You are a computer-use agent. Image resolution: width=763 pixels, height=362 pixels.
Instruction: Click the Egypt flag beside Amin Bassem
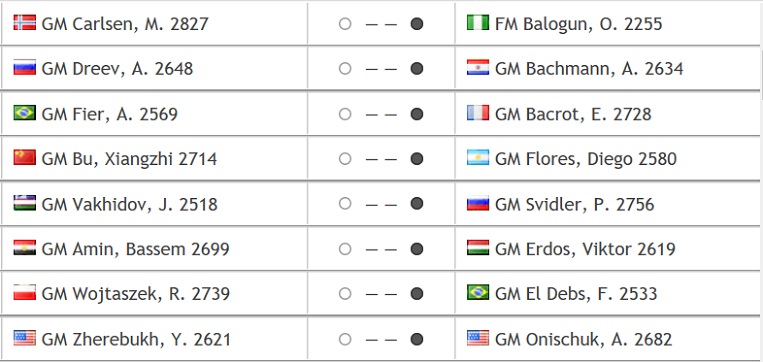pyautogui.click(x=24, y=248)
